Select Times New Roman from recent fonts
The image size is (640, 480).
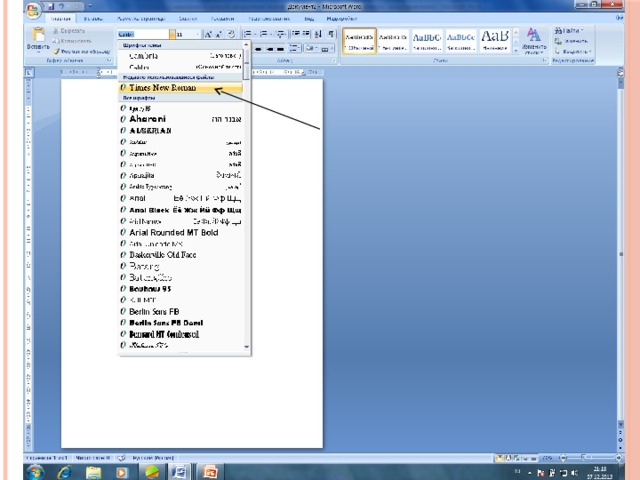tap(181, 88)
